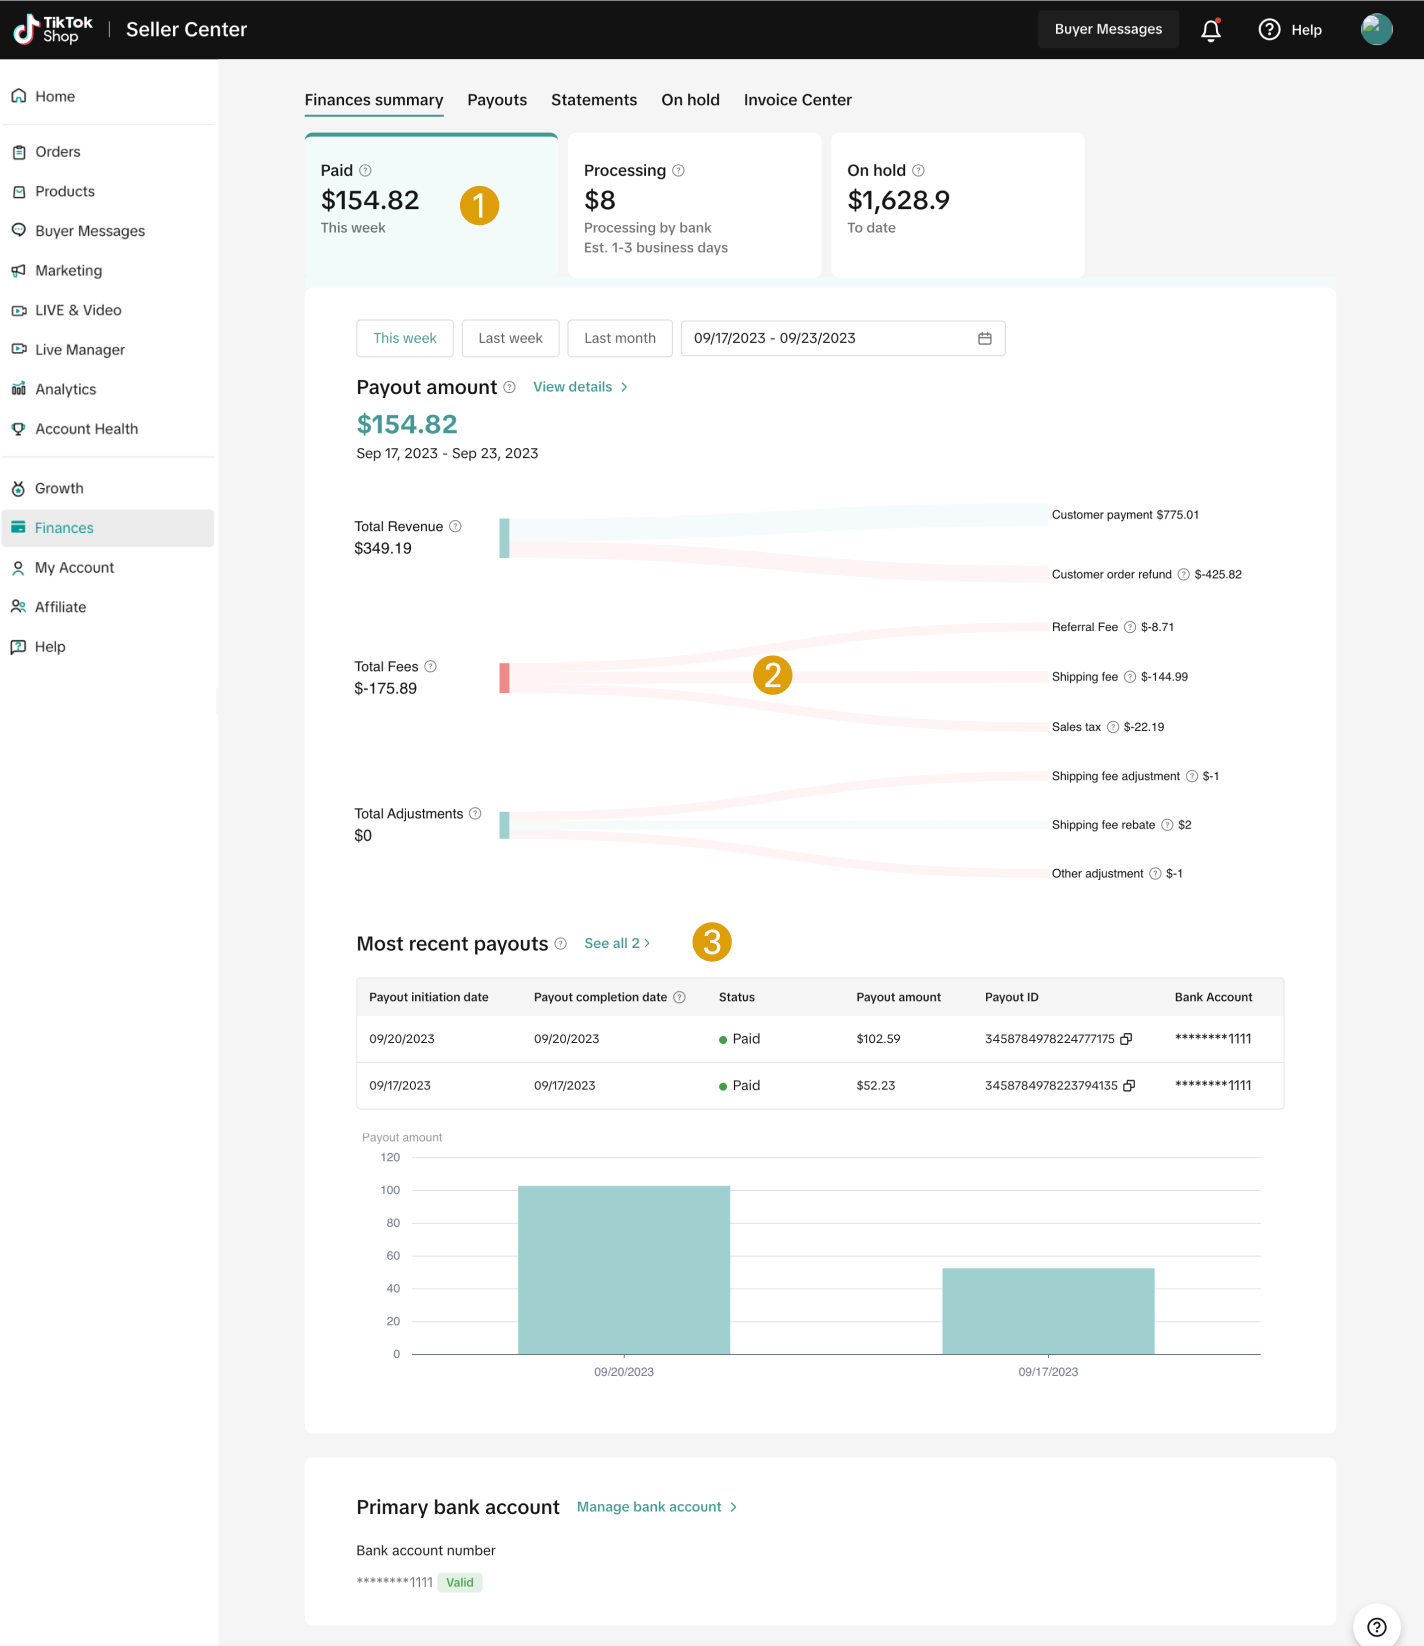Image resolution: width=1424 pixels, height=1646 pixels.
Task: Open the user profile avatar
Action: 1376,29
